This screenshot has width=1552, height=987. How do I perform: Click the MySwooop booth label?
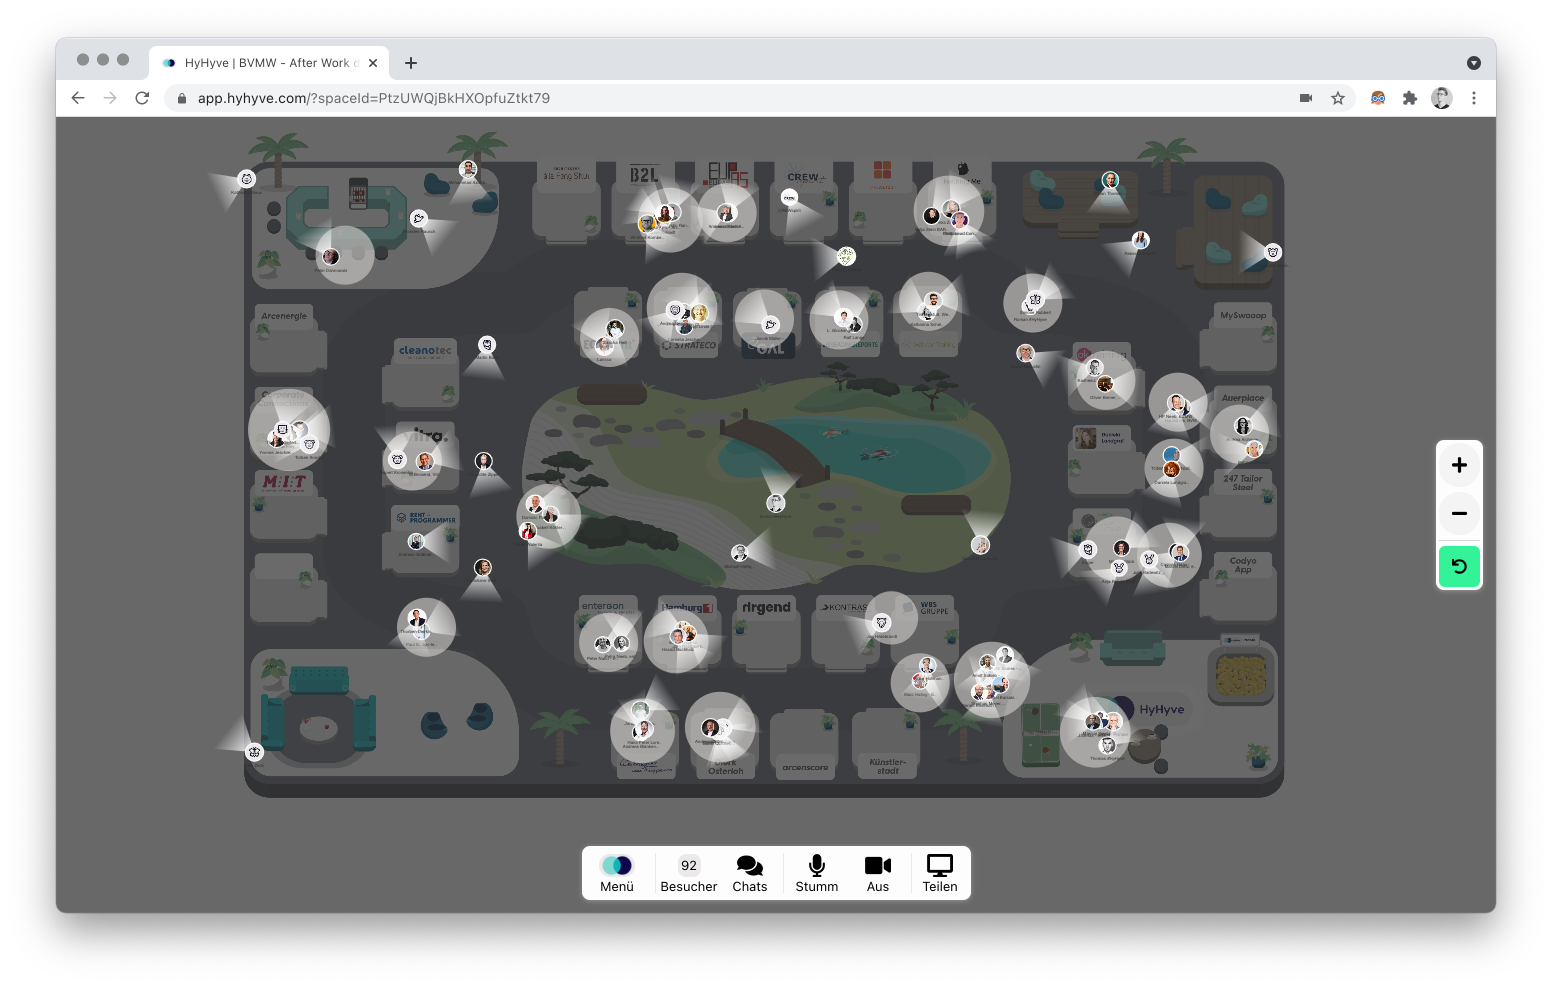1243,315
